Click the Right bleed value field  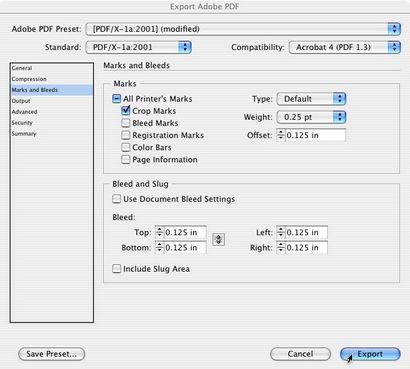pos(306,248)
